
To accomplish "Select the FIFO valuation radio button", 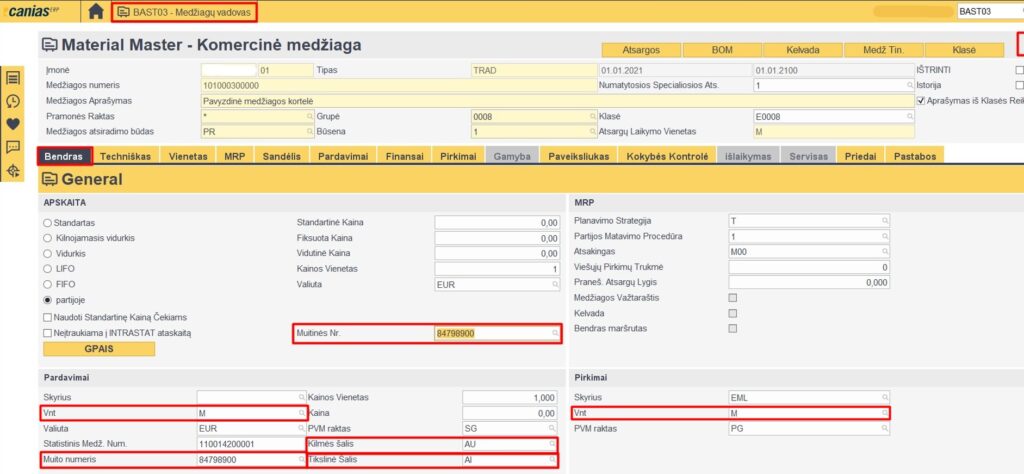I will pos(47,284).
